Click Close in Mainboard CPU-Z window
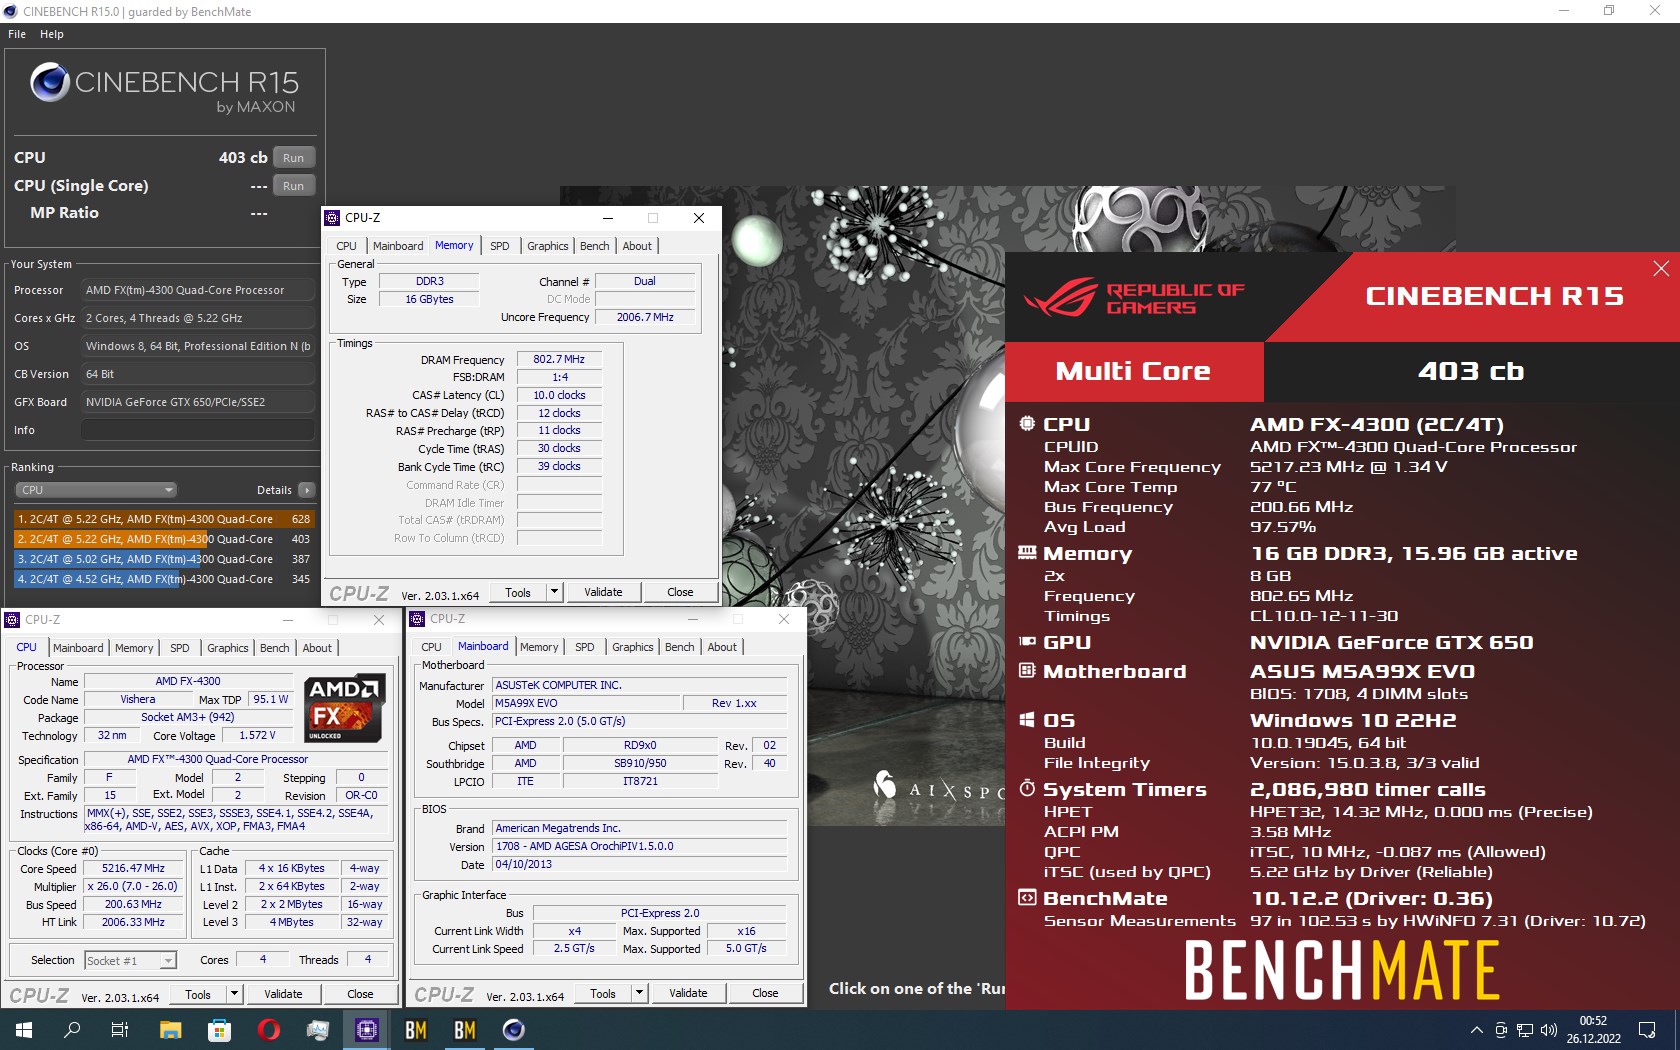This screenshot has width=1680, height=1050. pos(765,994)
